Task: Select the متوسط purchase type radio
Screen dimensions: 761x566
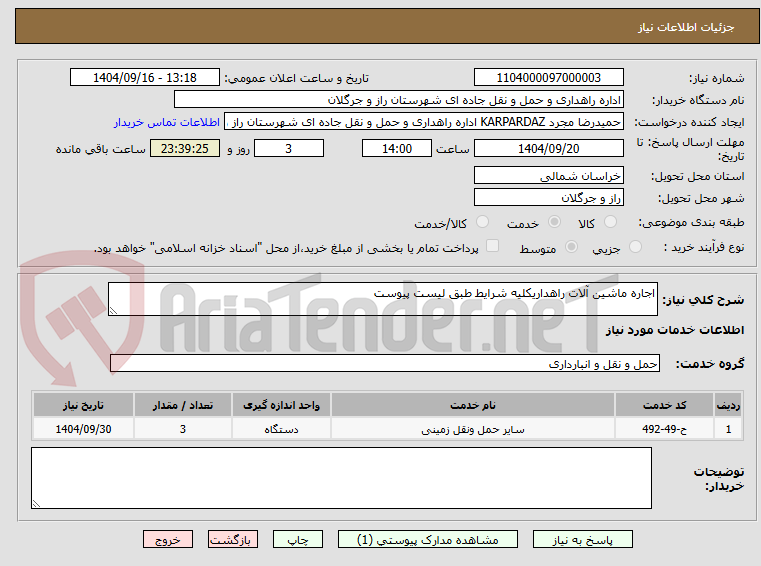Action: [571, 247]
